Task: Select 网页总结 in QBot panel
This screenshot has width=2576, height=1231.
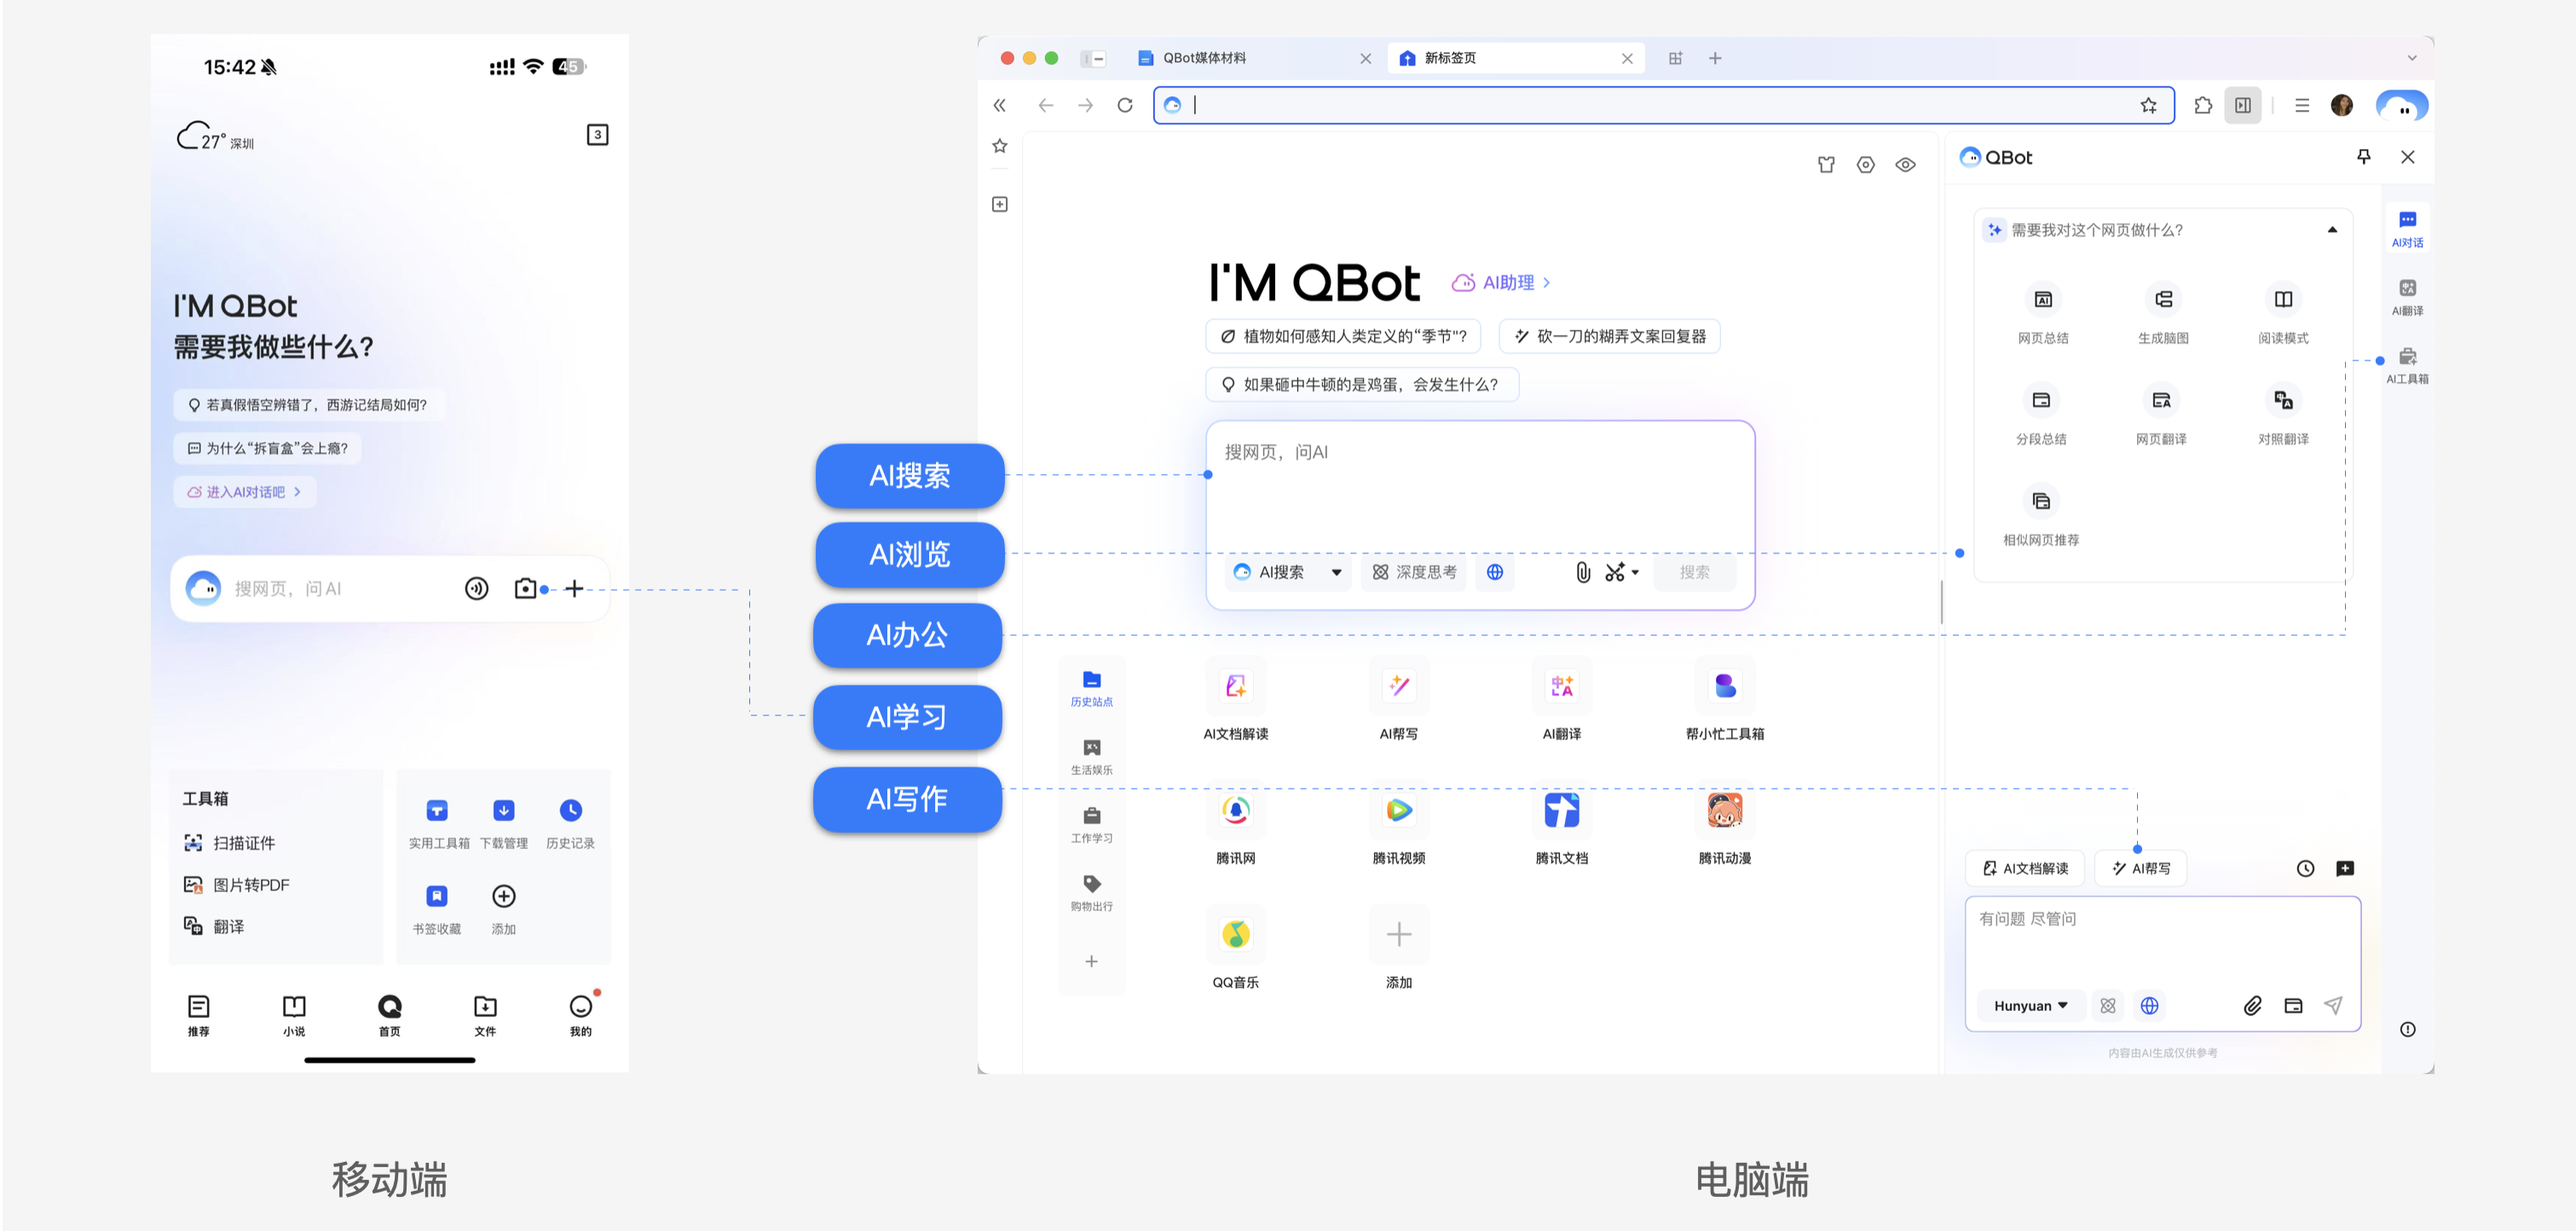Action: [2042, 314]
